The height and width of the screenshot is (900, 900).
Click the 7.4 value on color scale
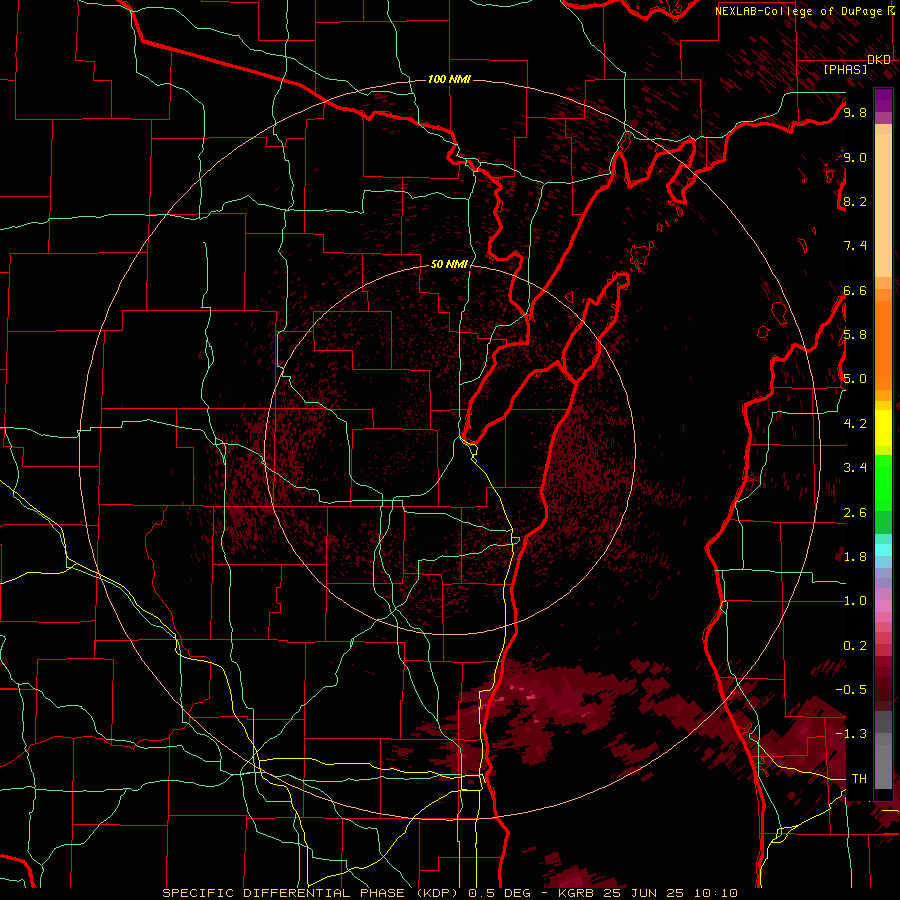(855, 246)
